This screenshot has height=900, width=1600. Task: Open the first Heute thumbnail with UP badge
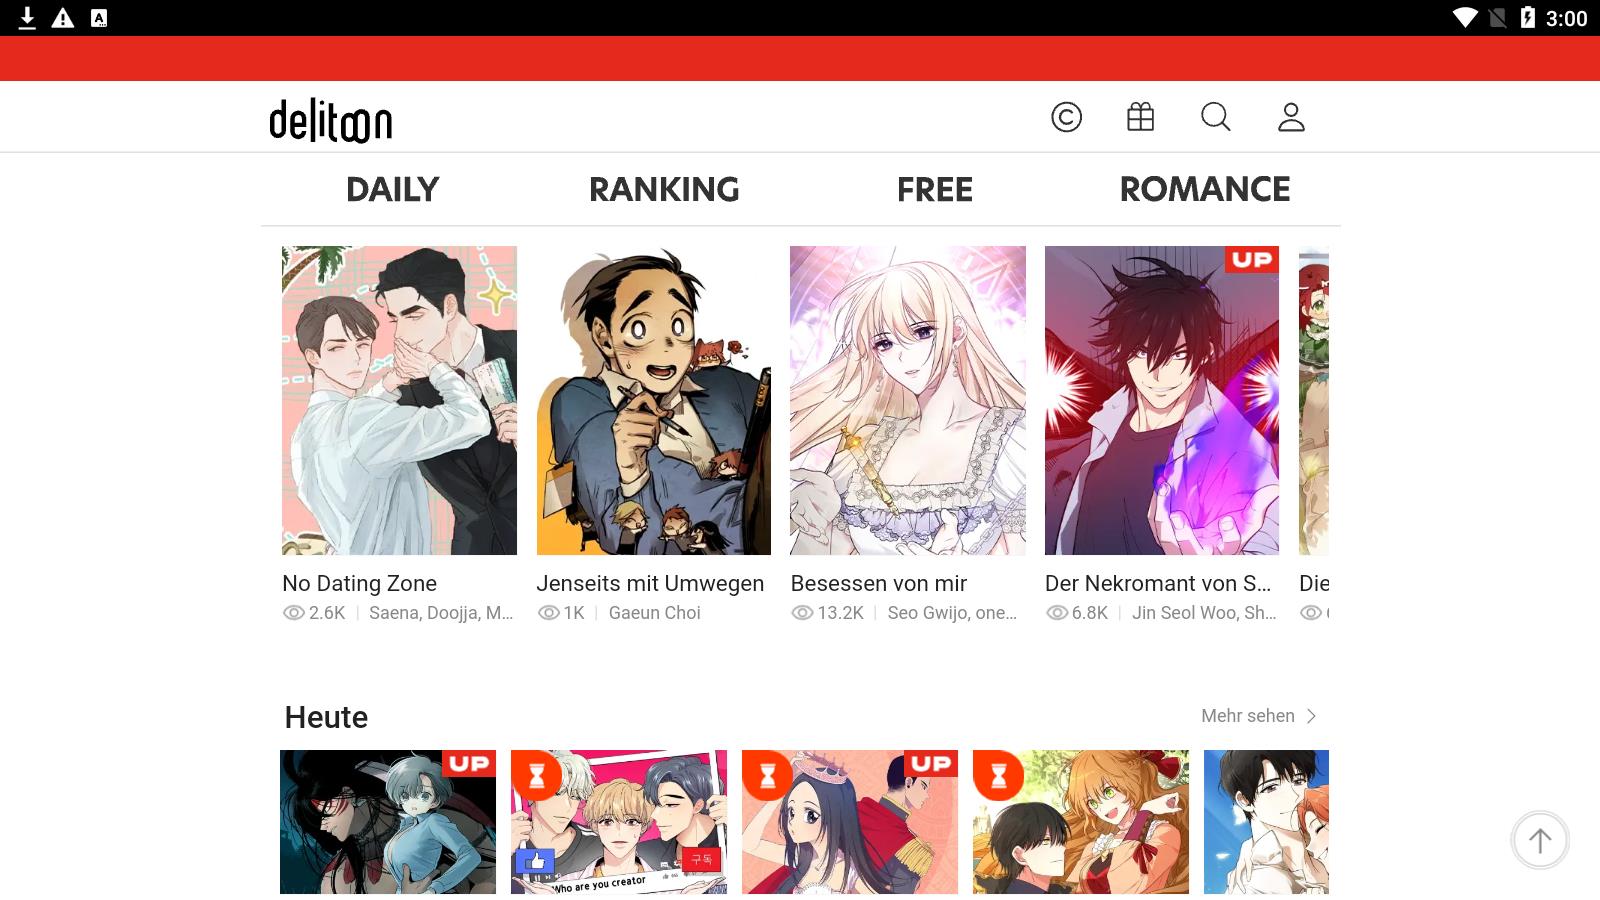pos(388,822)
